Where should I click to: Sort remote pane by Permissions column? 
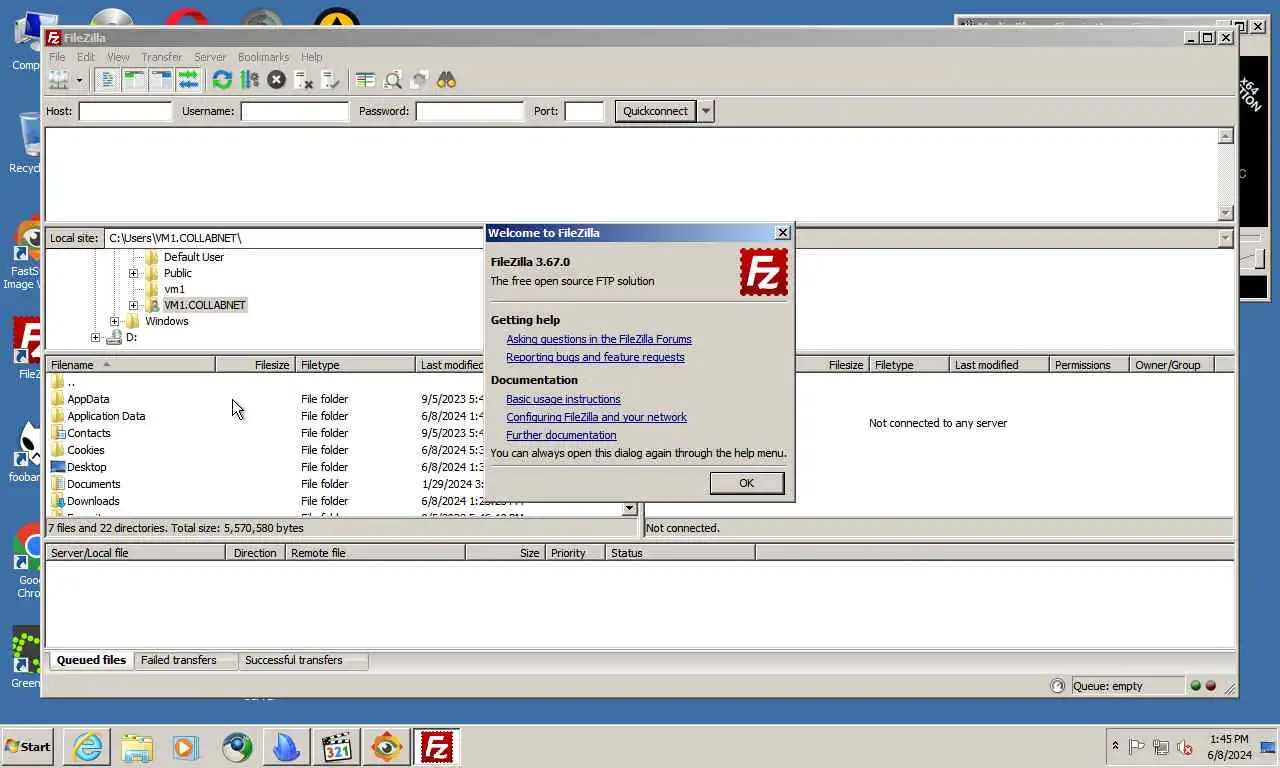coord(1089,365)
